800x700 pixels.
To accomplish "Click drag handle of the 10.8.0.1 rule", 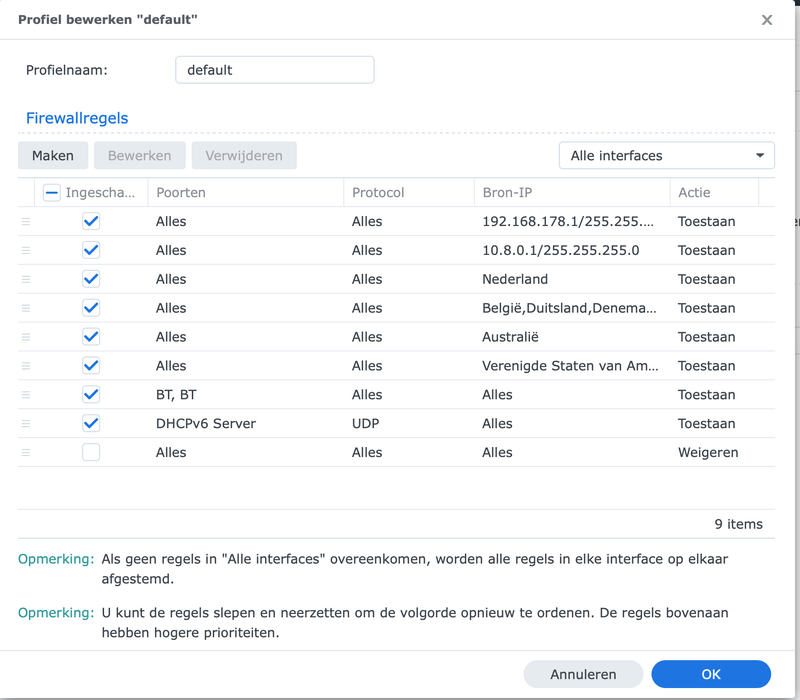I will pyautogui.click(x=26, y=250).
